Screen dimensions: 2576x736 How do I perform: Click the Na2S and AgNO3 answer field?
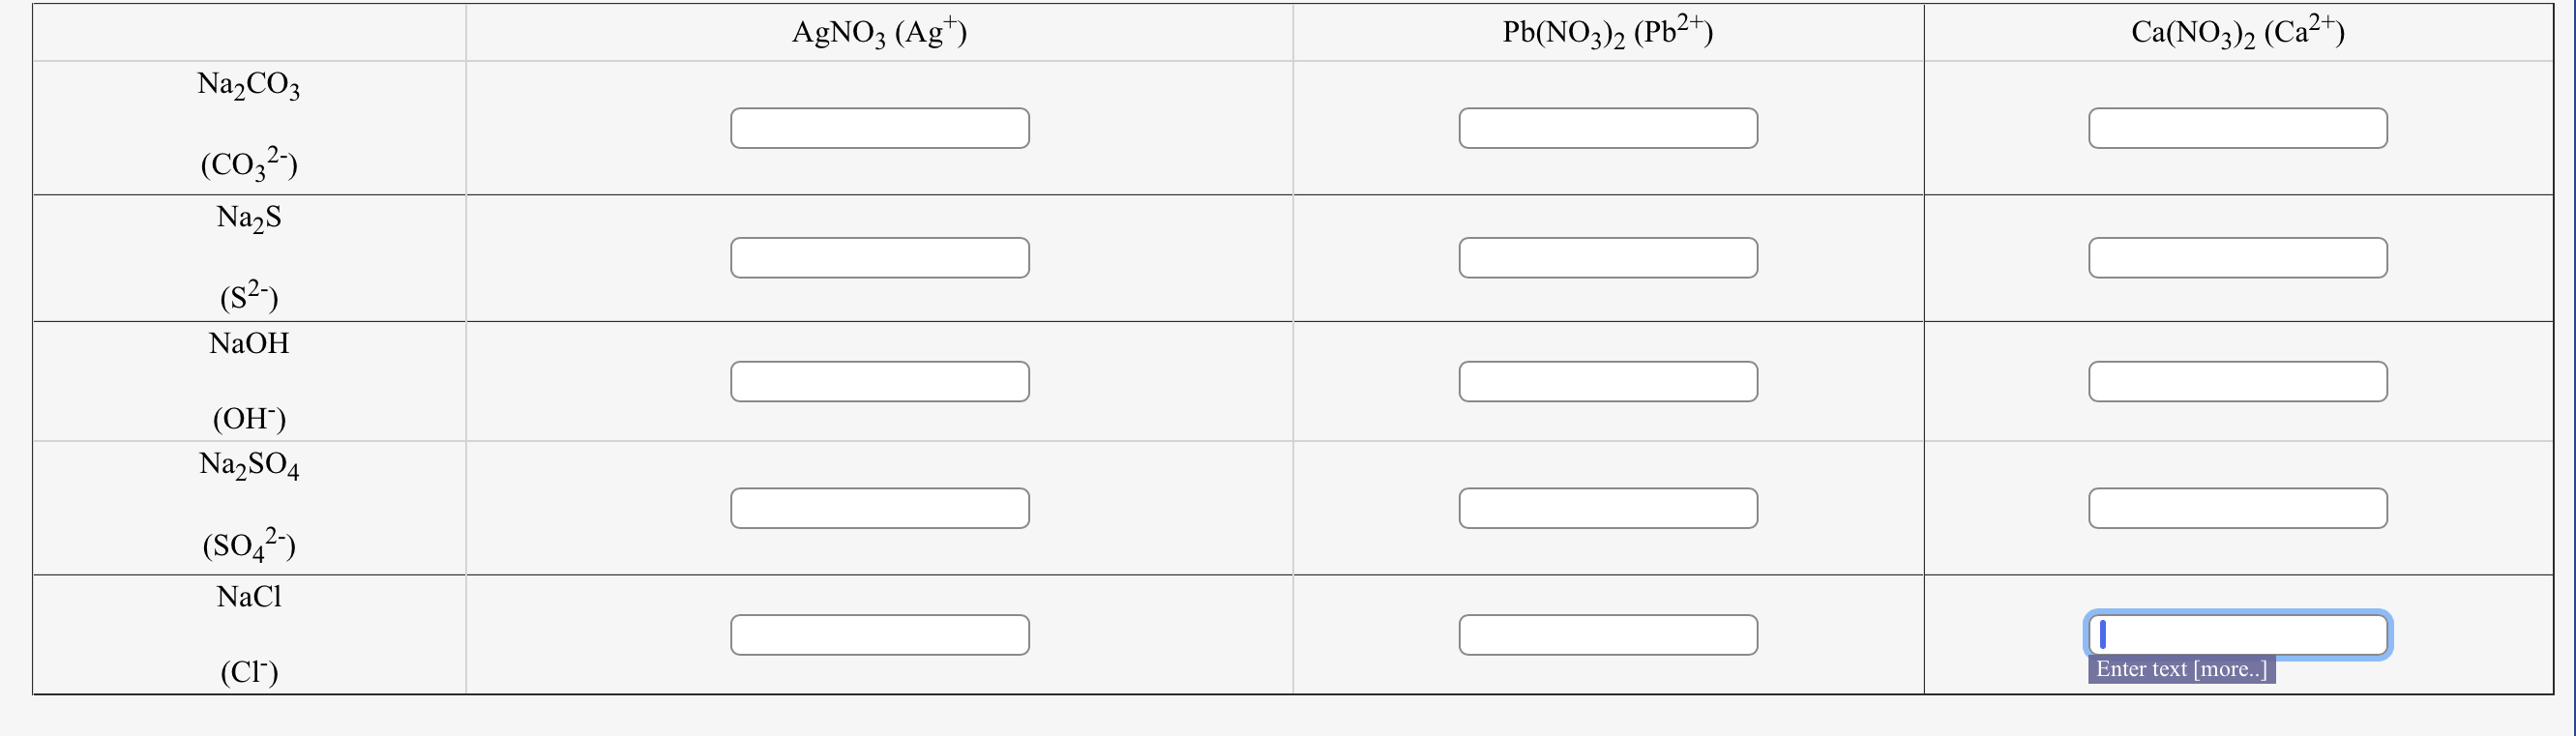[880, 257]
